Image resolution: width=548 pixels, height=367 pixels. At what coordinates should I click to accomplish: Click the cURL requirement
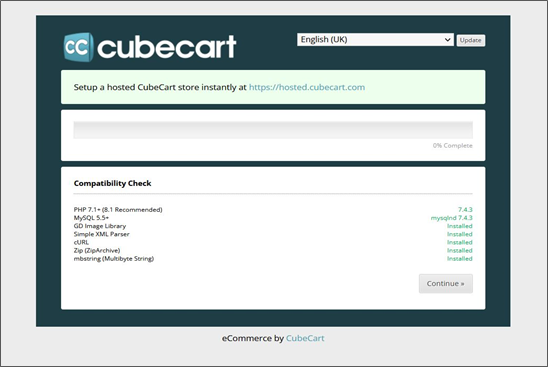coord(81,242)
